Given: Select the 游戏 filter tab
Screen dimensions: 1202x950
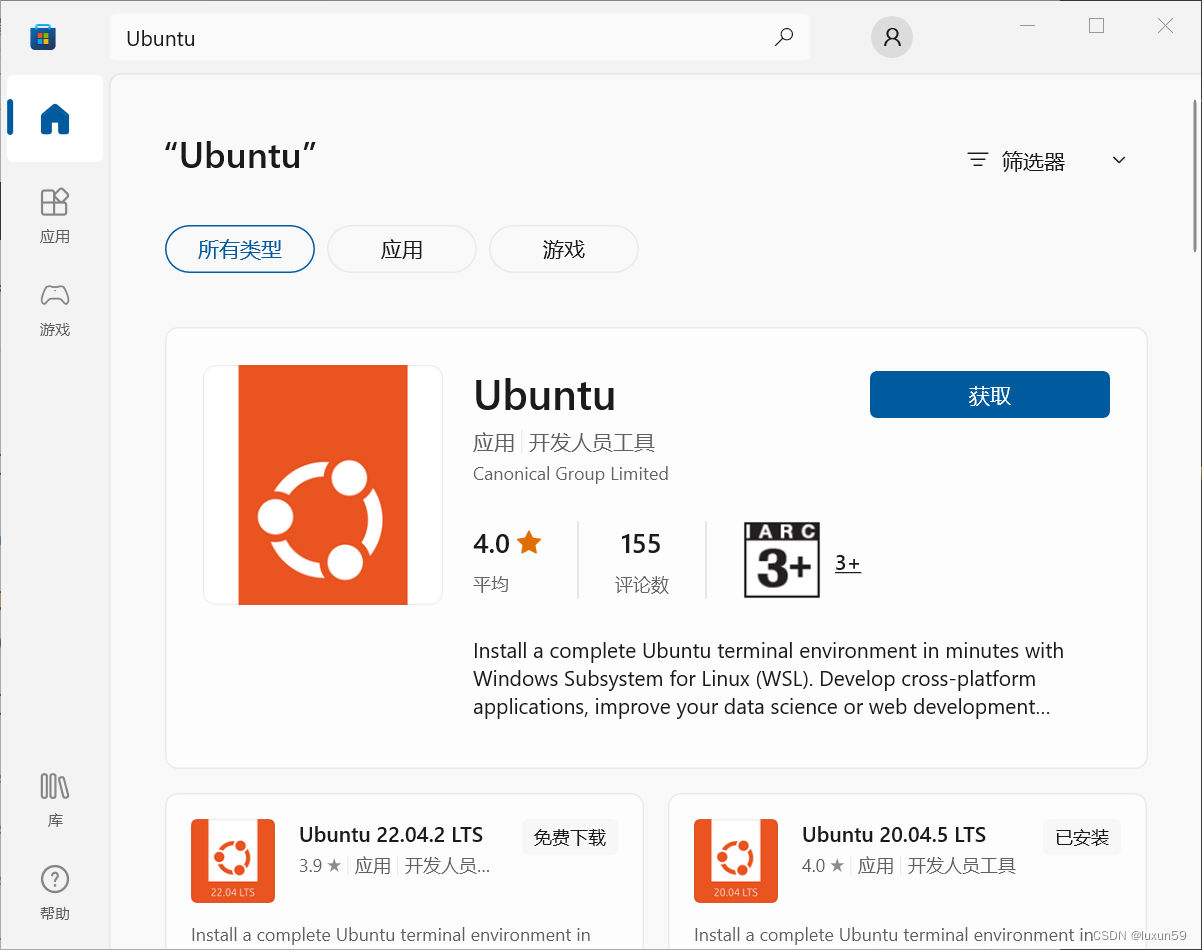Looking at the screenshot, I should (x=564, y=249).
